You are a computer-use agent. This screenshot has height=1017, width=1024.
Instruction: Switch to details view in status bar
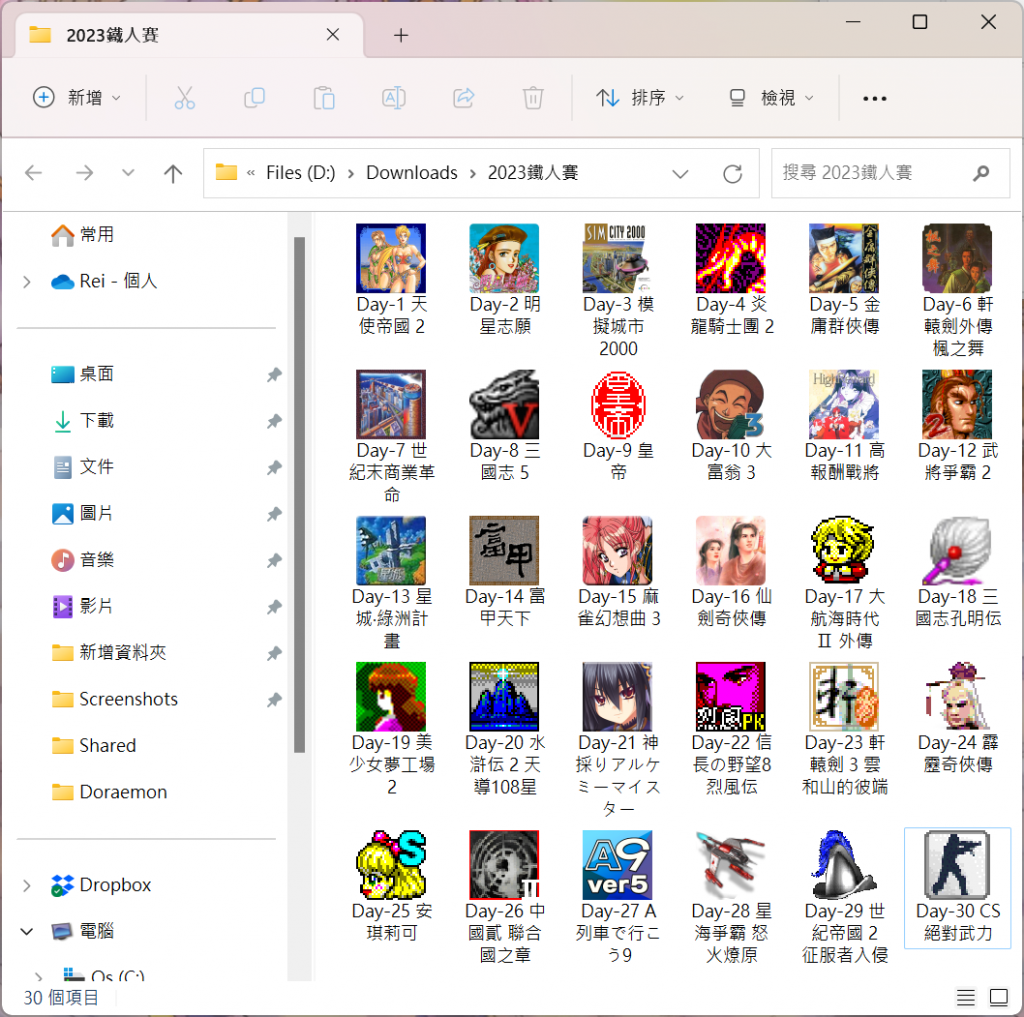tap(966, 997)
